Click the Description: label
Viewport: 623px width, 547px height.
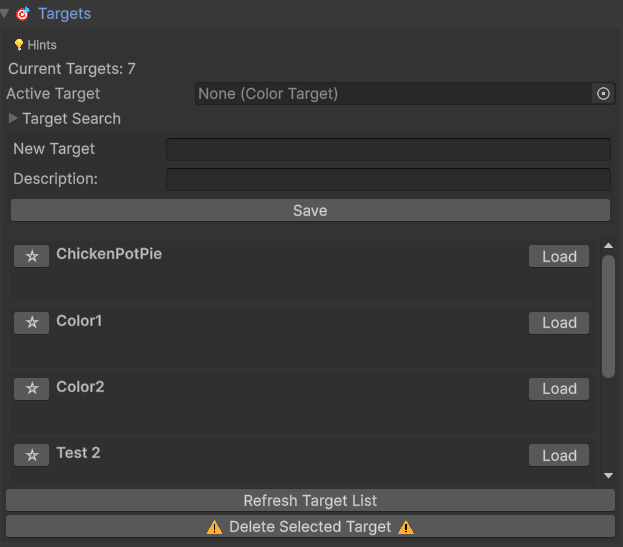point(56,179)
